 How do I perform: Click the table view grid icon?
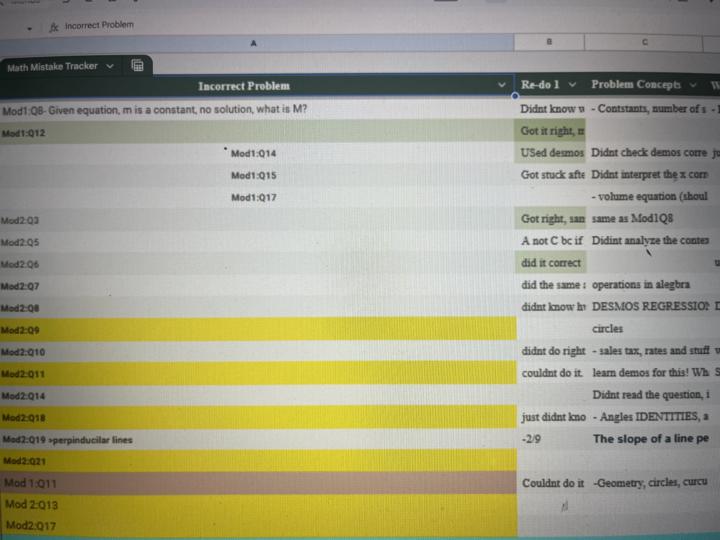coord(137,66)
